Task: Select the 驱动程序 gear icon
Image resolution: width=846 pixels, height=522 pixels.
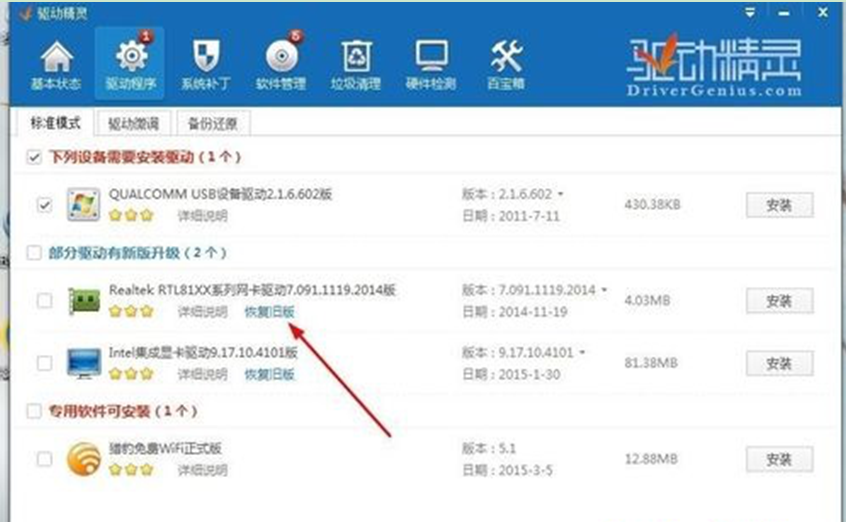Action: tap(131, 56)
